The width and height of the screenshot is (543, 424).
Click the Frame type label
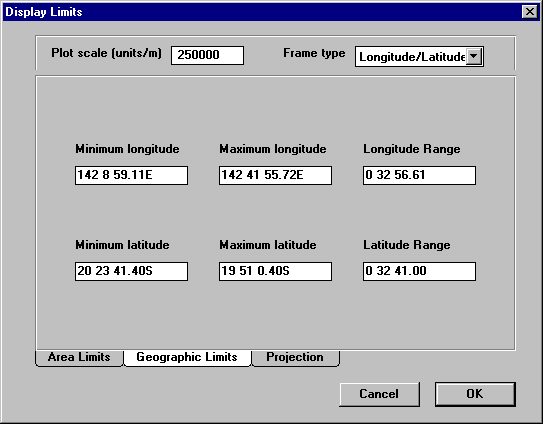click(x=314, y=53)
